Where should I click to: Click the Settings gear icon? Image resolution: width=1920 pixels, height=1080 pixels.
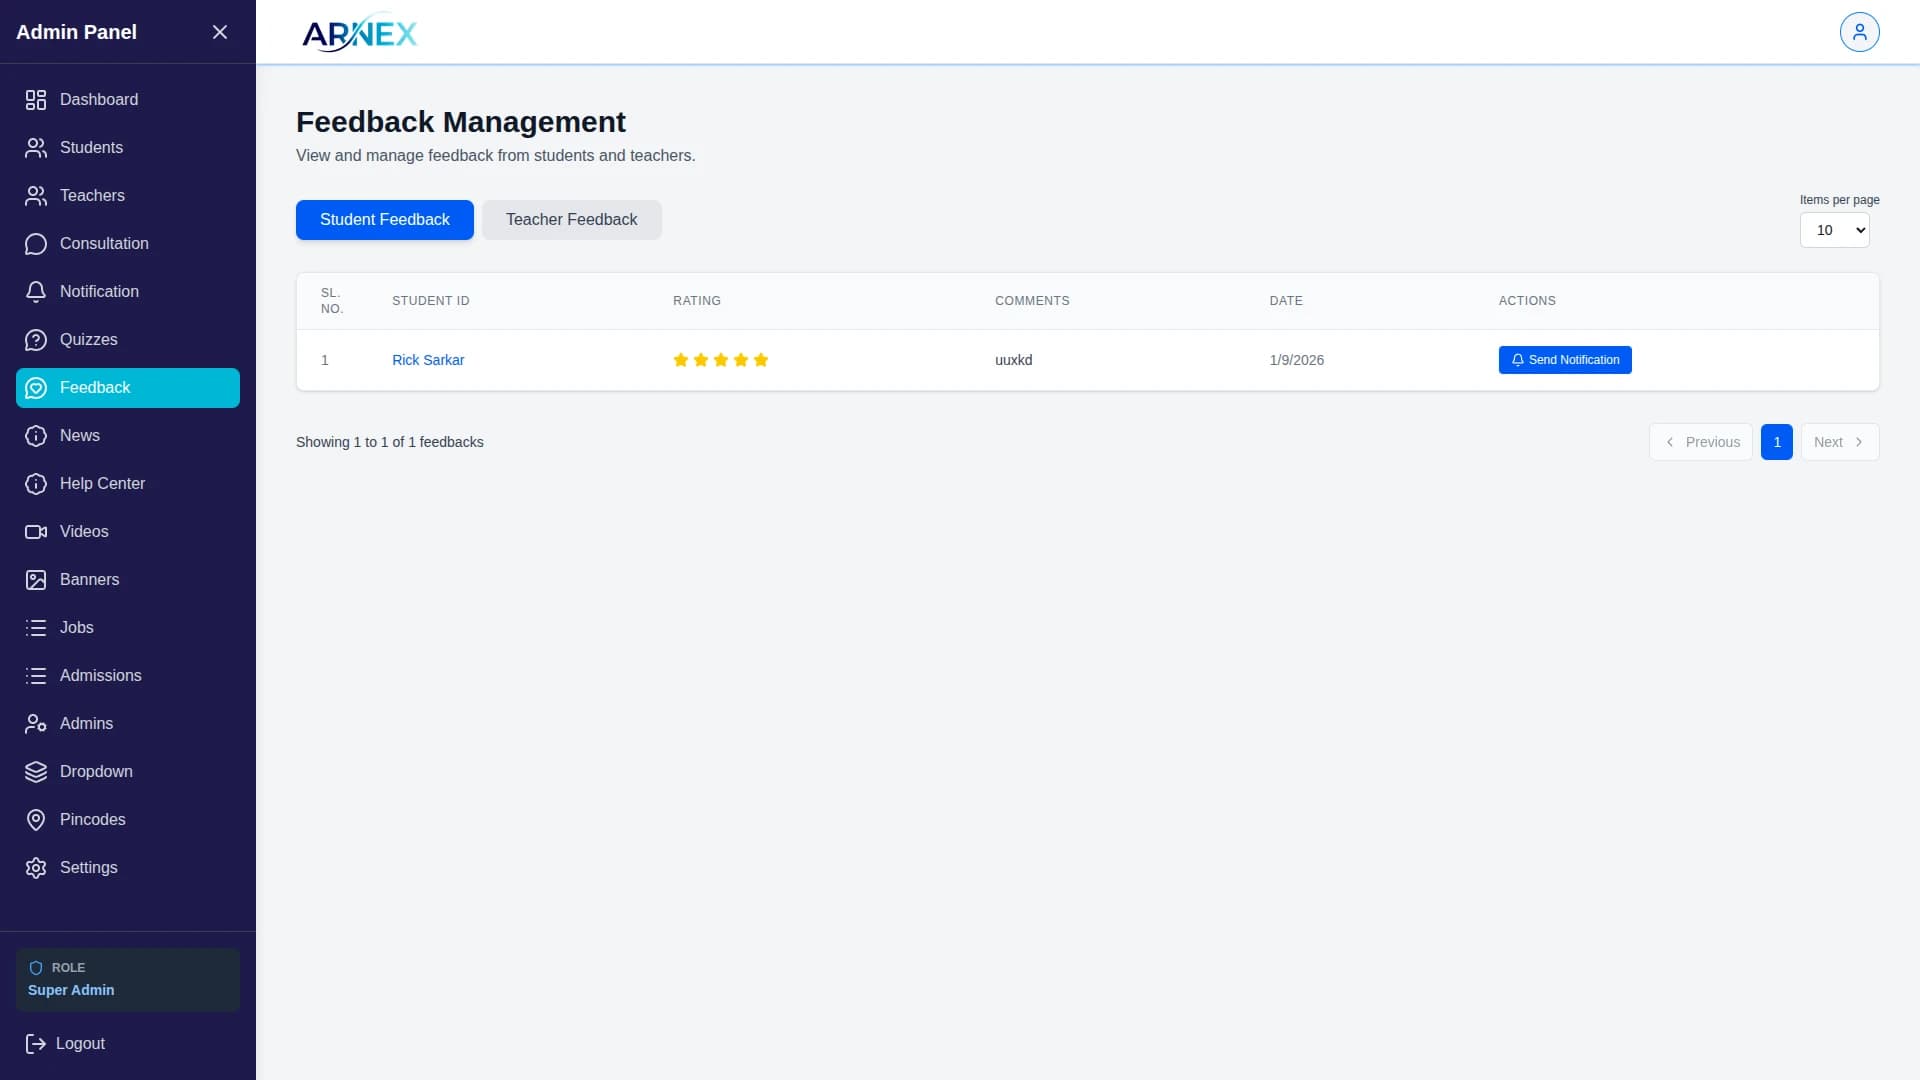(x=36, y=868)
